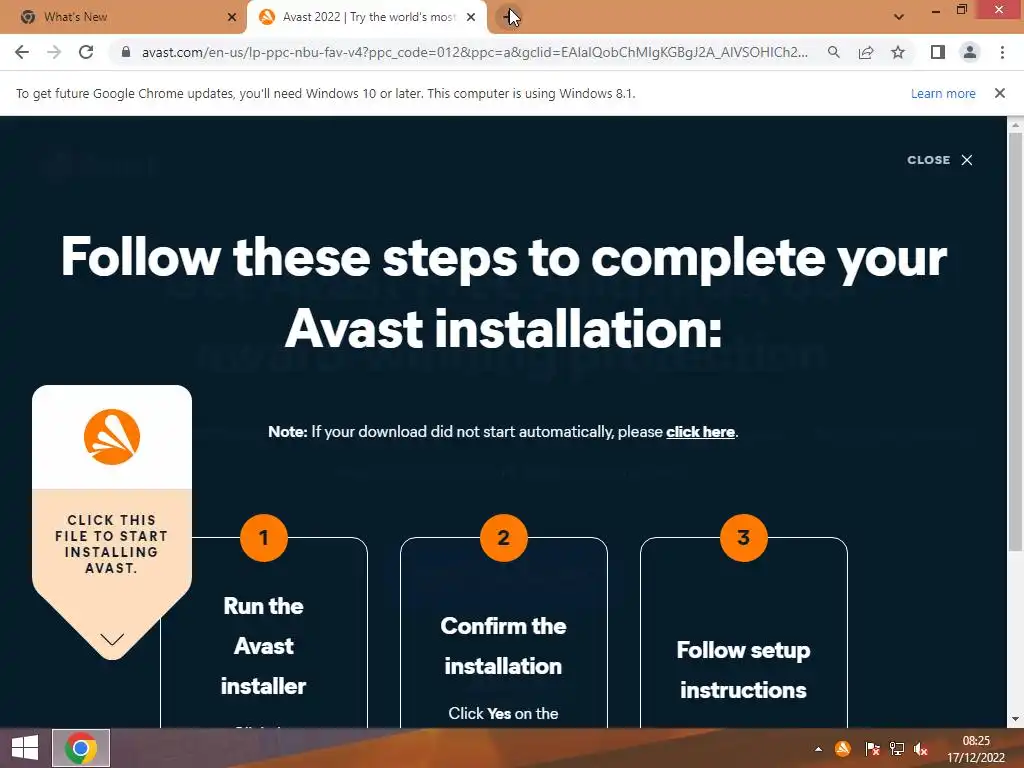Image resolution: width=1024 pixels, height=768 pixels.
Task: Click step 3 'Follow setup instructions' text
Action: pos(743,670)
